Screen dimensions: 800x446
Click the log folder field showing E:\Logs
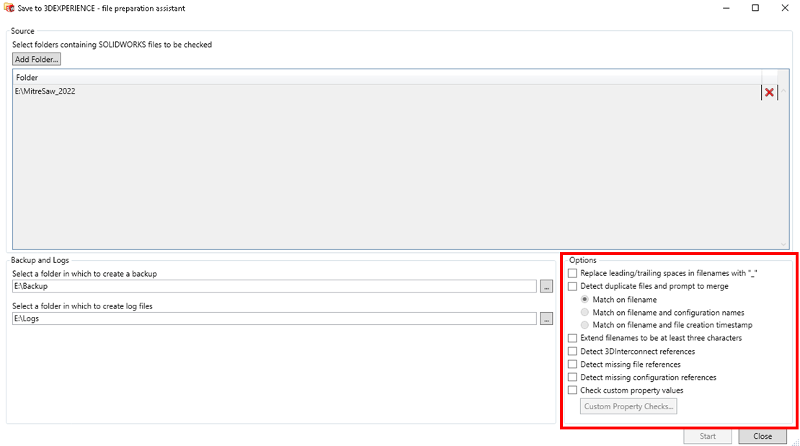coord(274,318)
